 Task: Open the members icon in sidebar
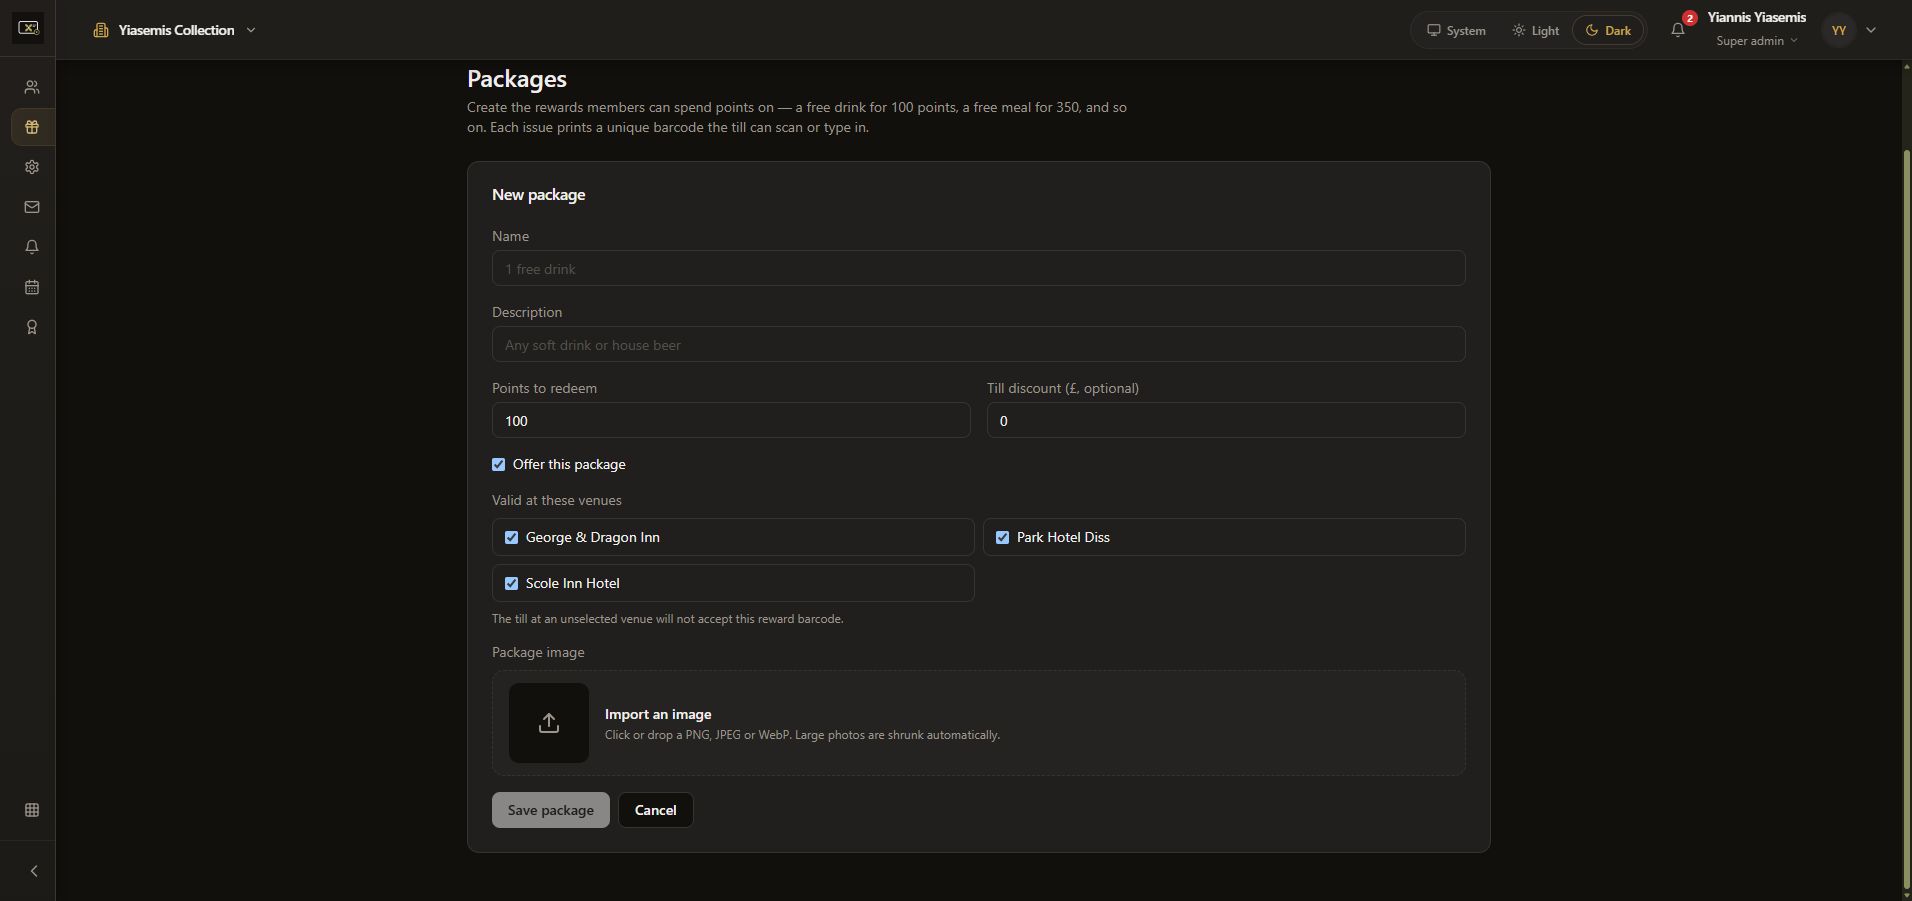(32, 87)
